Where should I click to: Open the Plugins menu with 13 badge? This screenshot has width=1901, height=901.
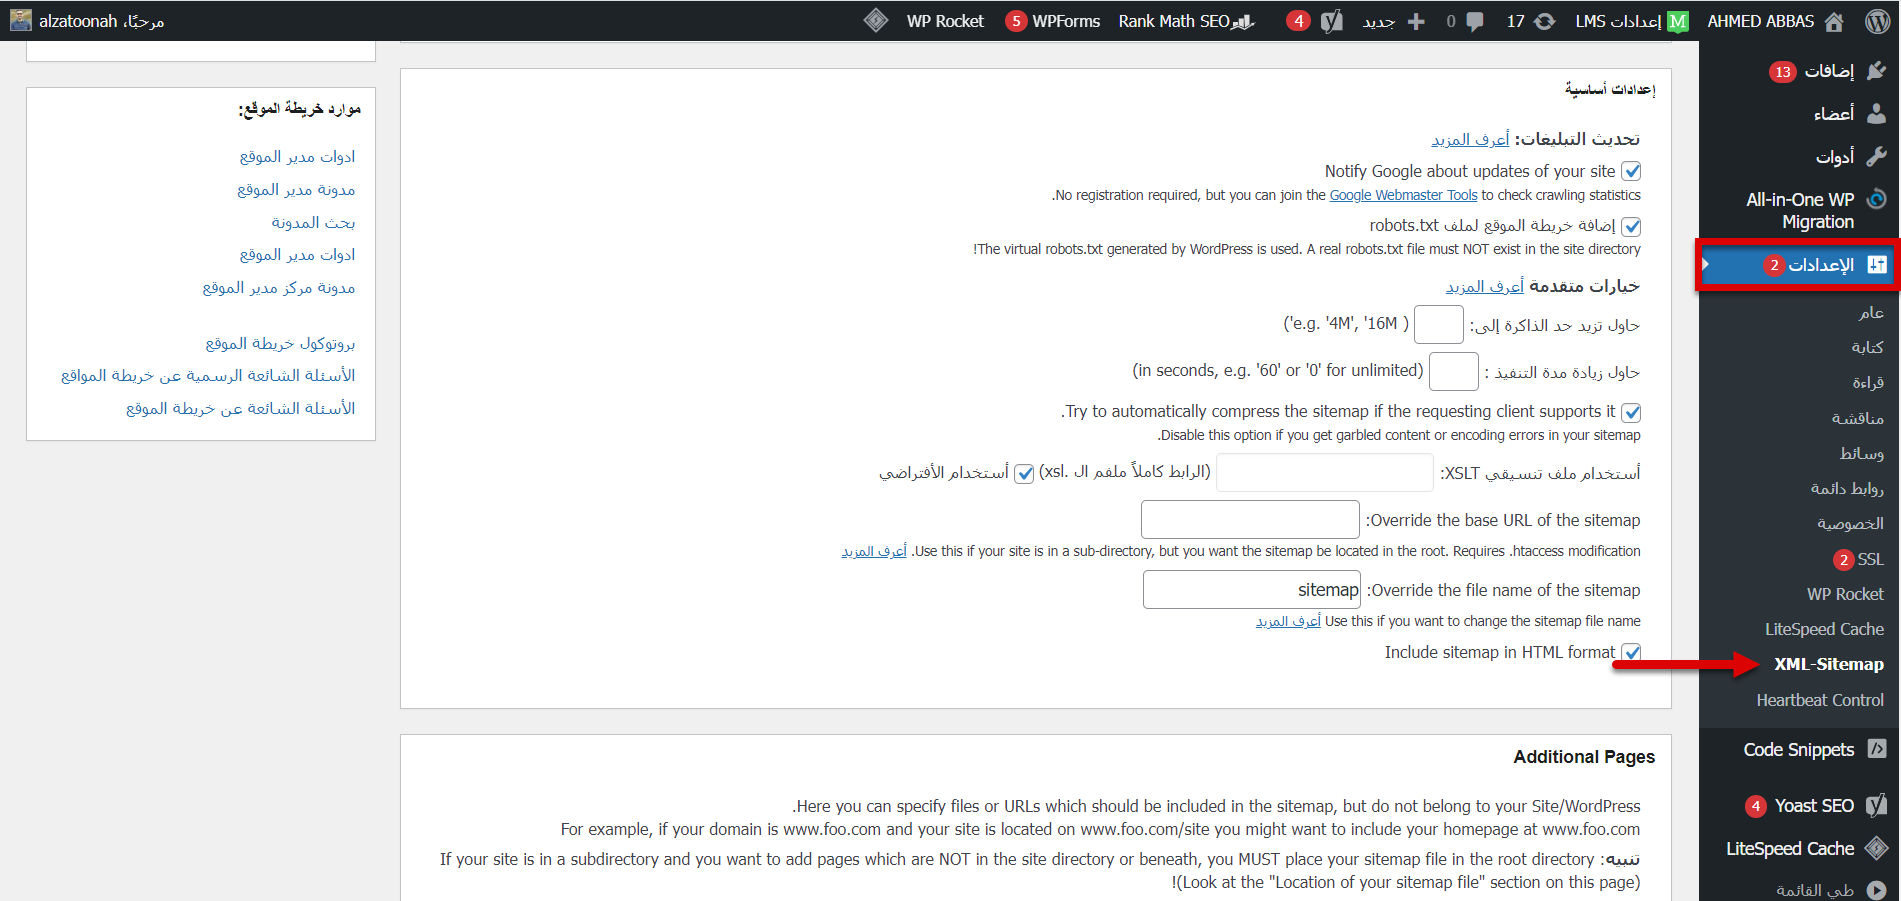tap(1828, 70)
